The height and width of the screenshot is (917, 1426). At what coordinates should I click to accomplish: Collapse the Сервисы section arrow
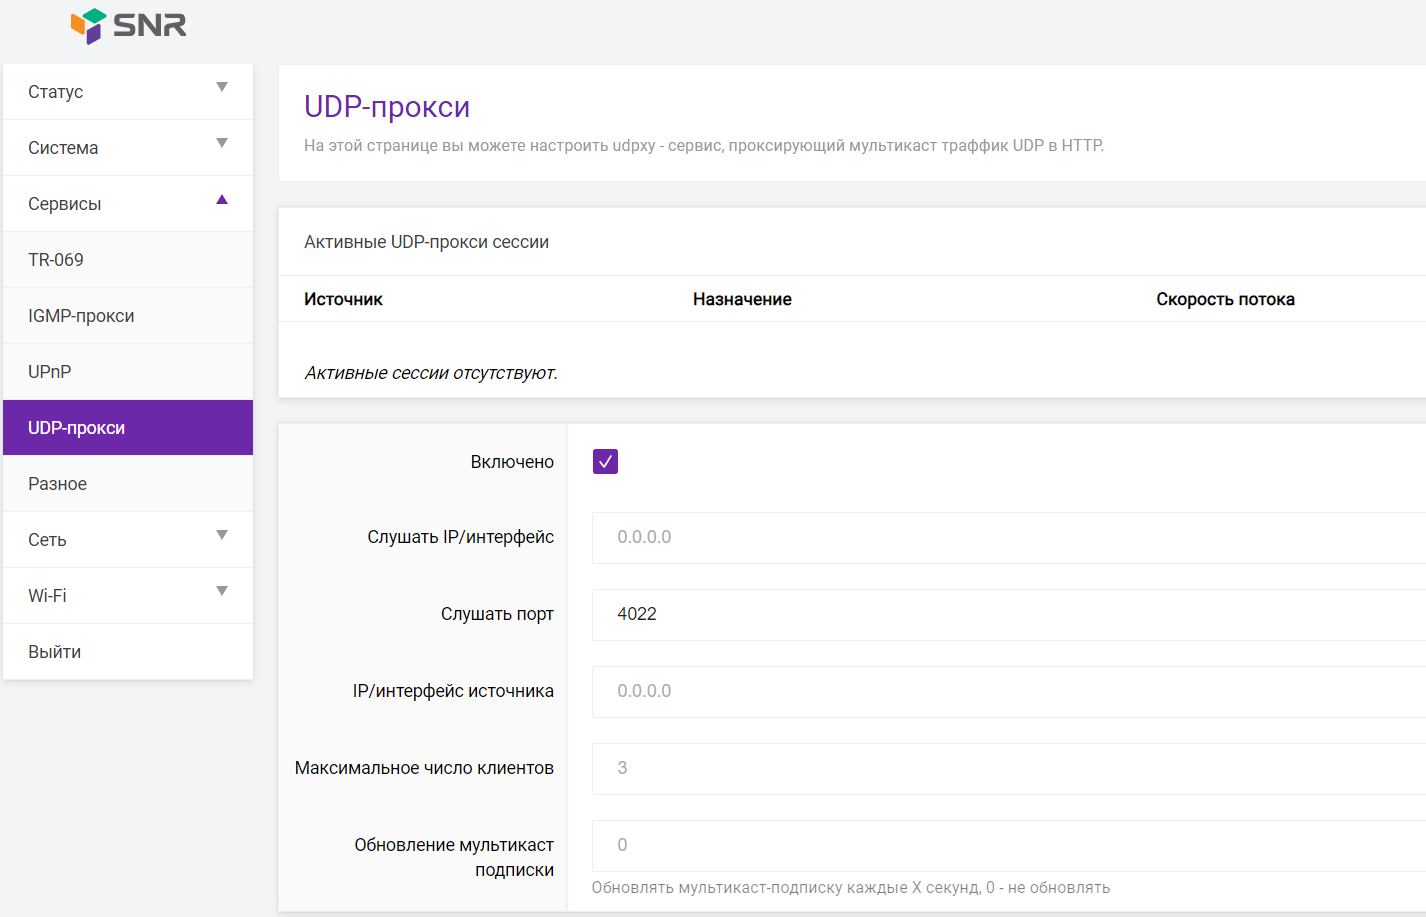pos(222,200)
